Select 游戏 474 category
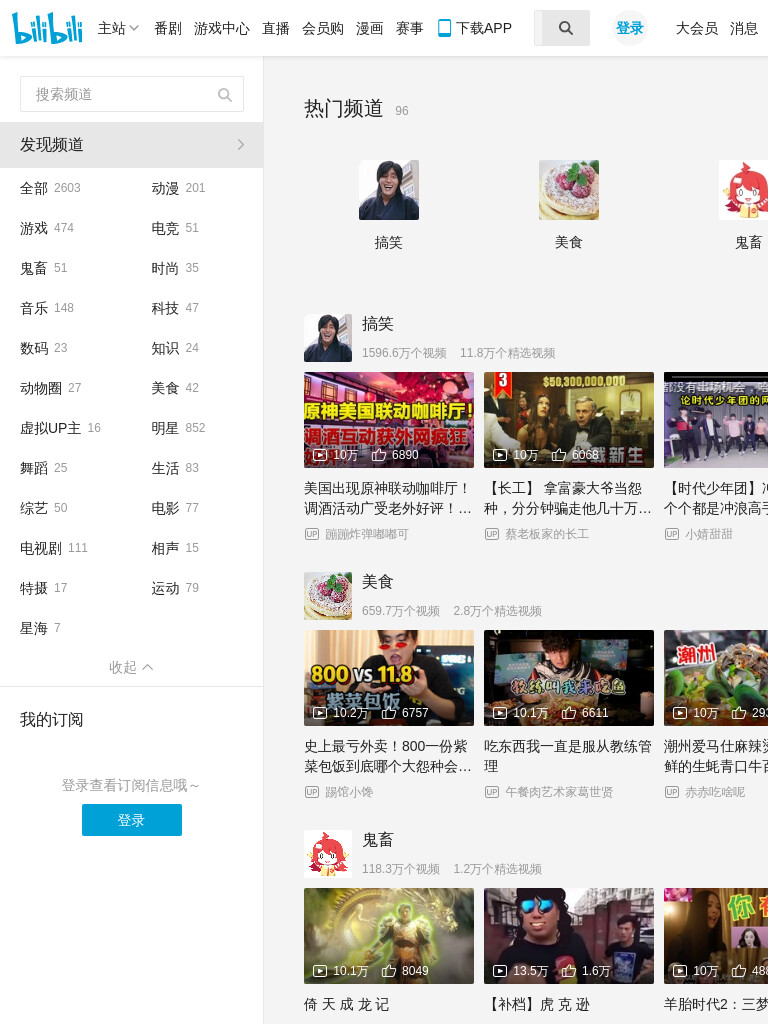 click(47, 228)
